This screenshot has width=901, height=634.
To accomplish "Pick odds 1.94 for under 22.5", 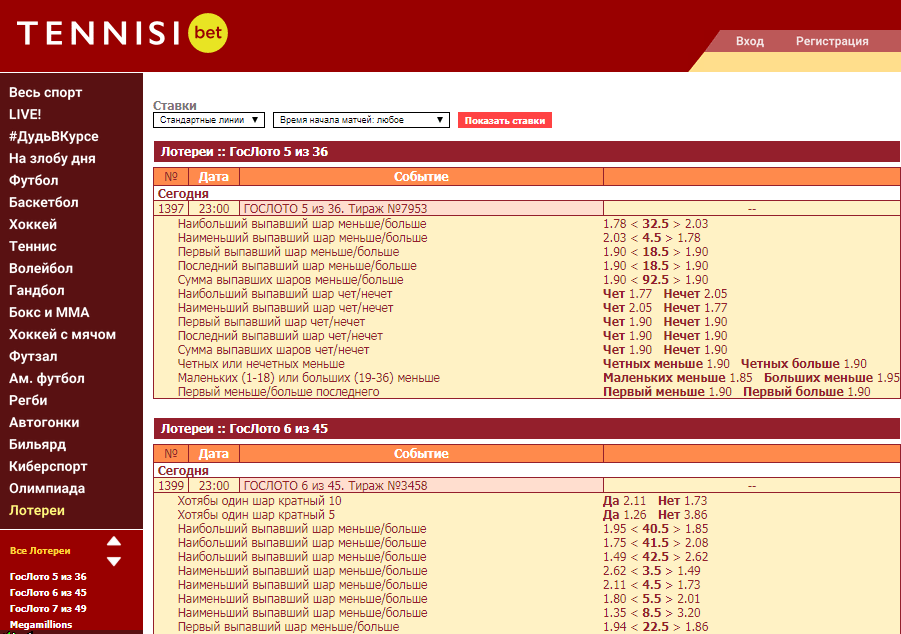I will click(x=614, y=627).
